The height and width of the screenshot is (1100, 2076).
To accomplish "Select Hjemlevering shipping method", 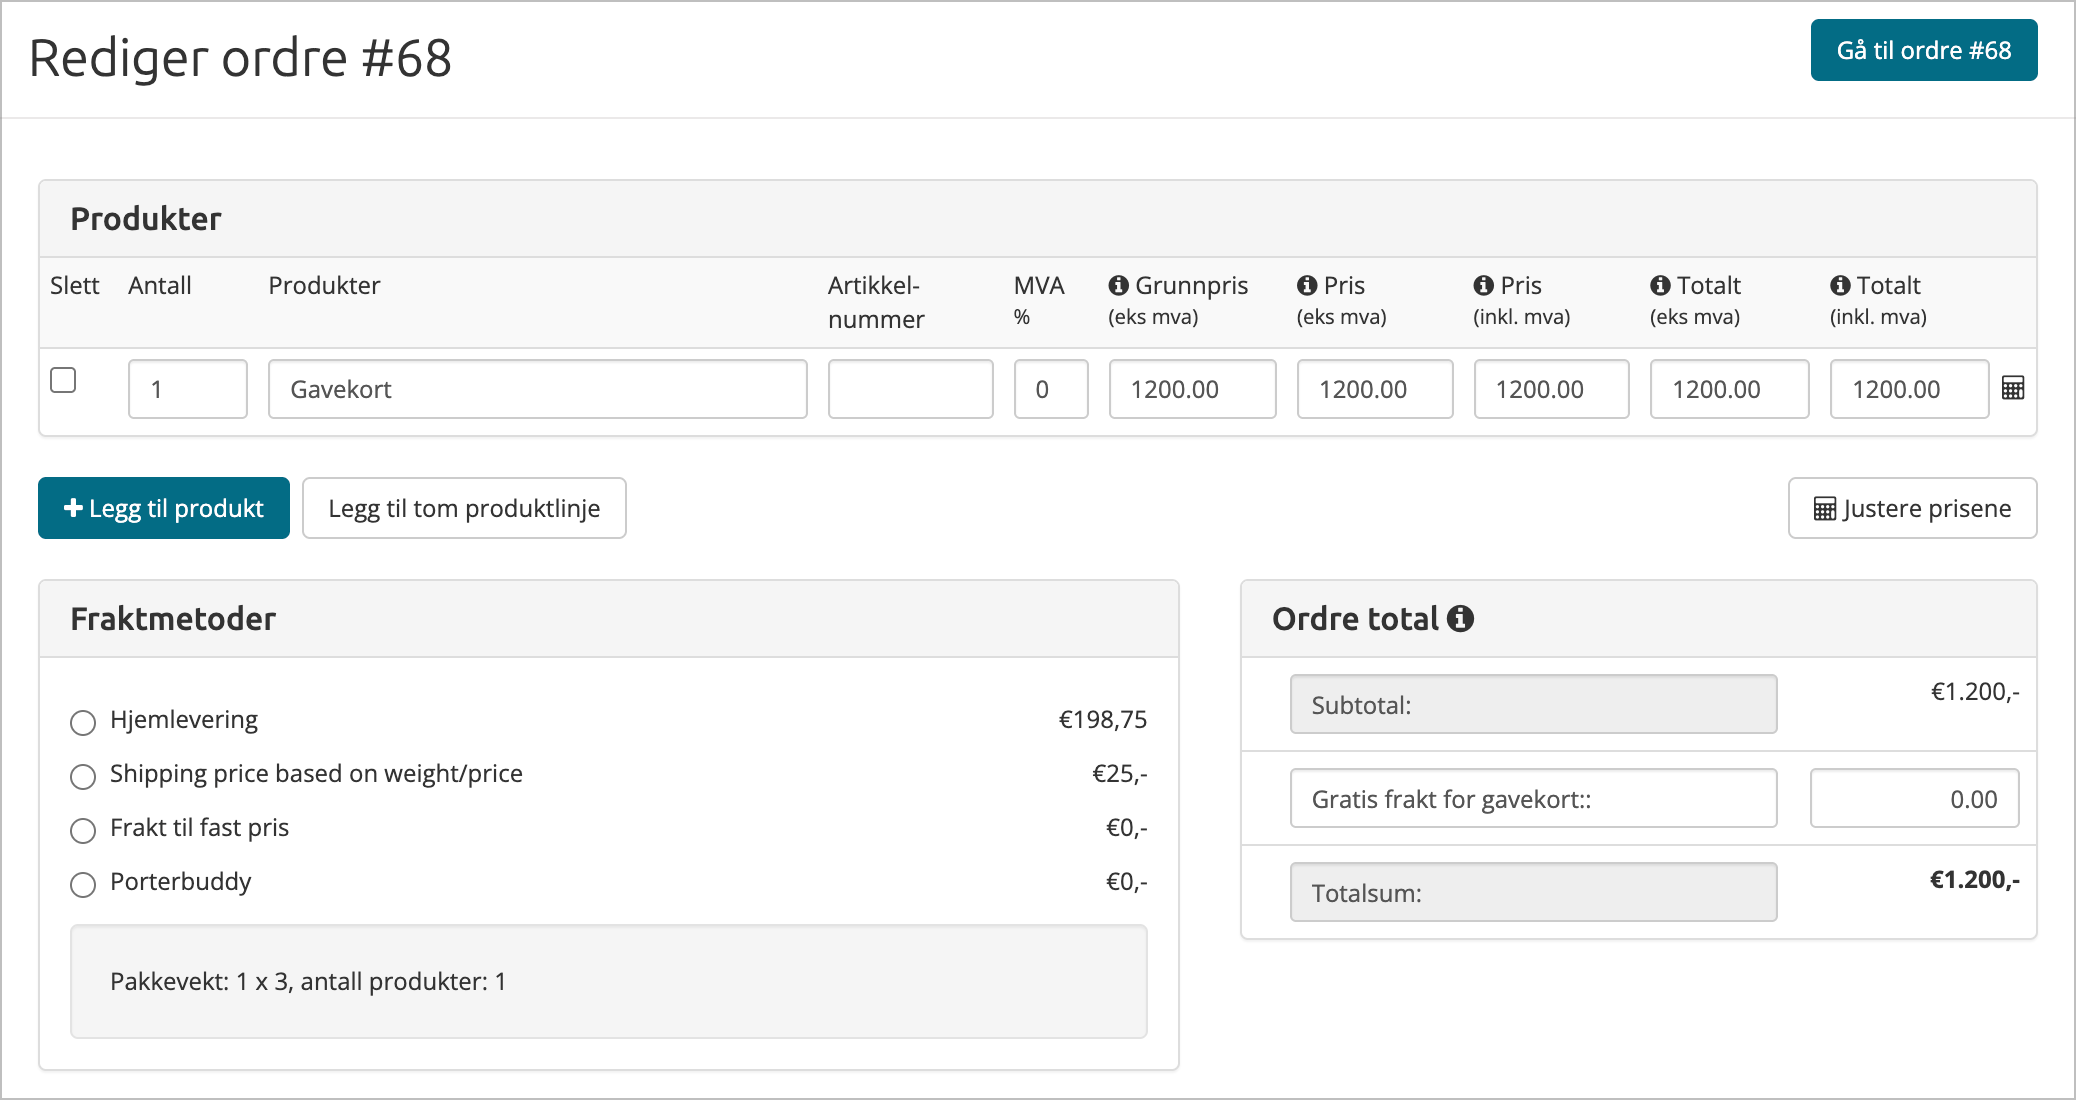I will tap(83, 722).
